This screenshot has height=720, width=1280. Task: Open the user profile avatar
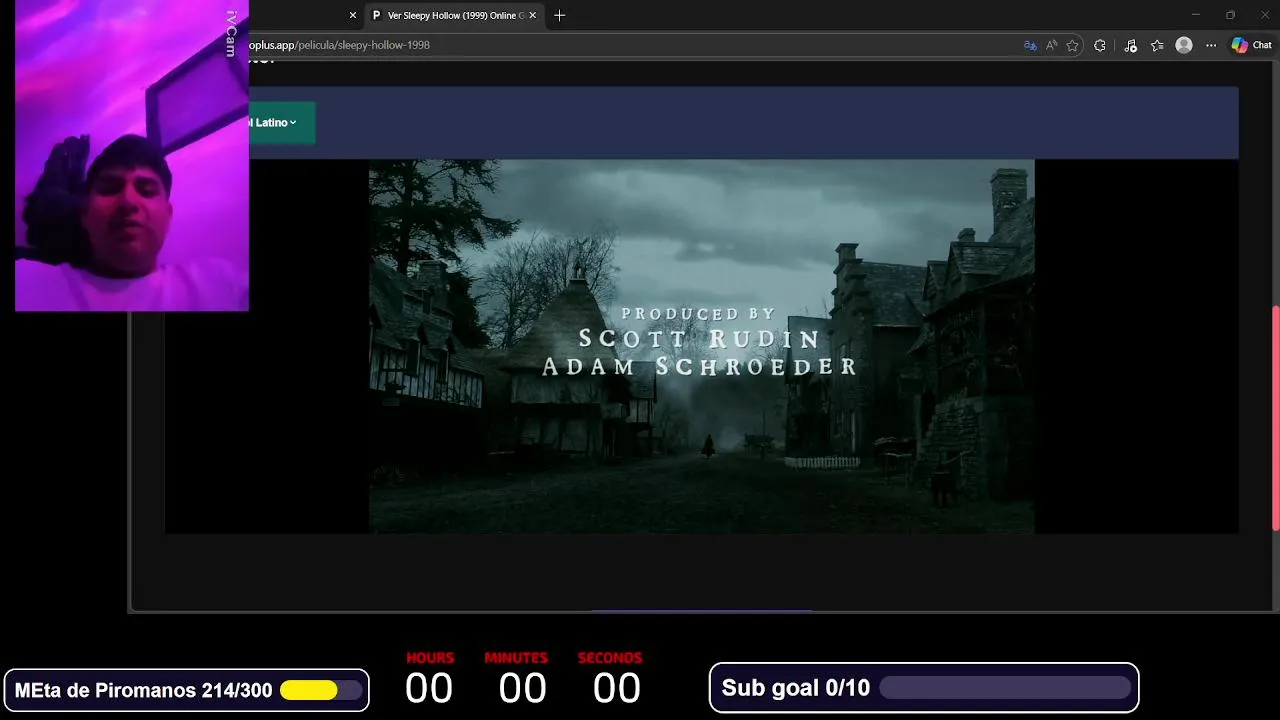1184,45
